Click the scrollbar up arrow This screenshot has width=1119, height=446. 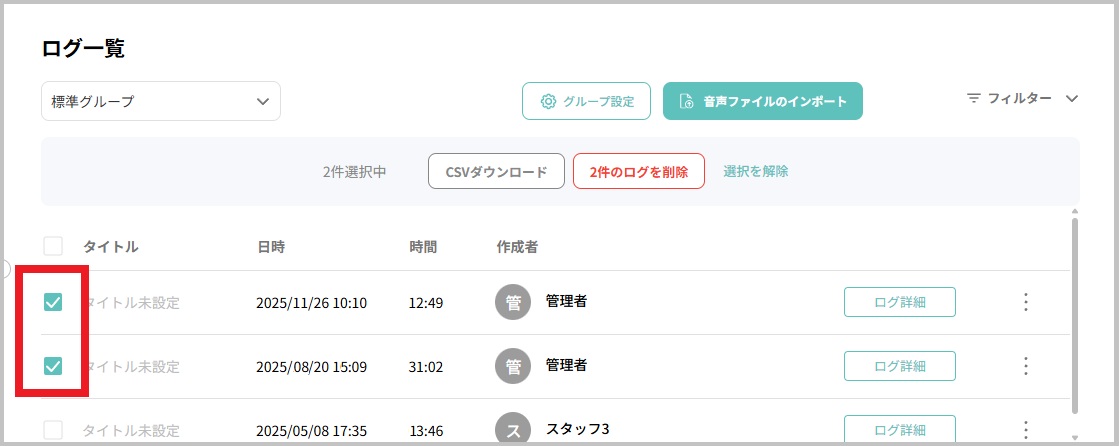point(1075,211)
